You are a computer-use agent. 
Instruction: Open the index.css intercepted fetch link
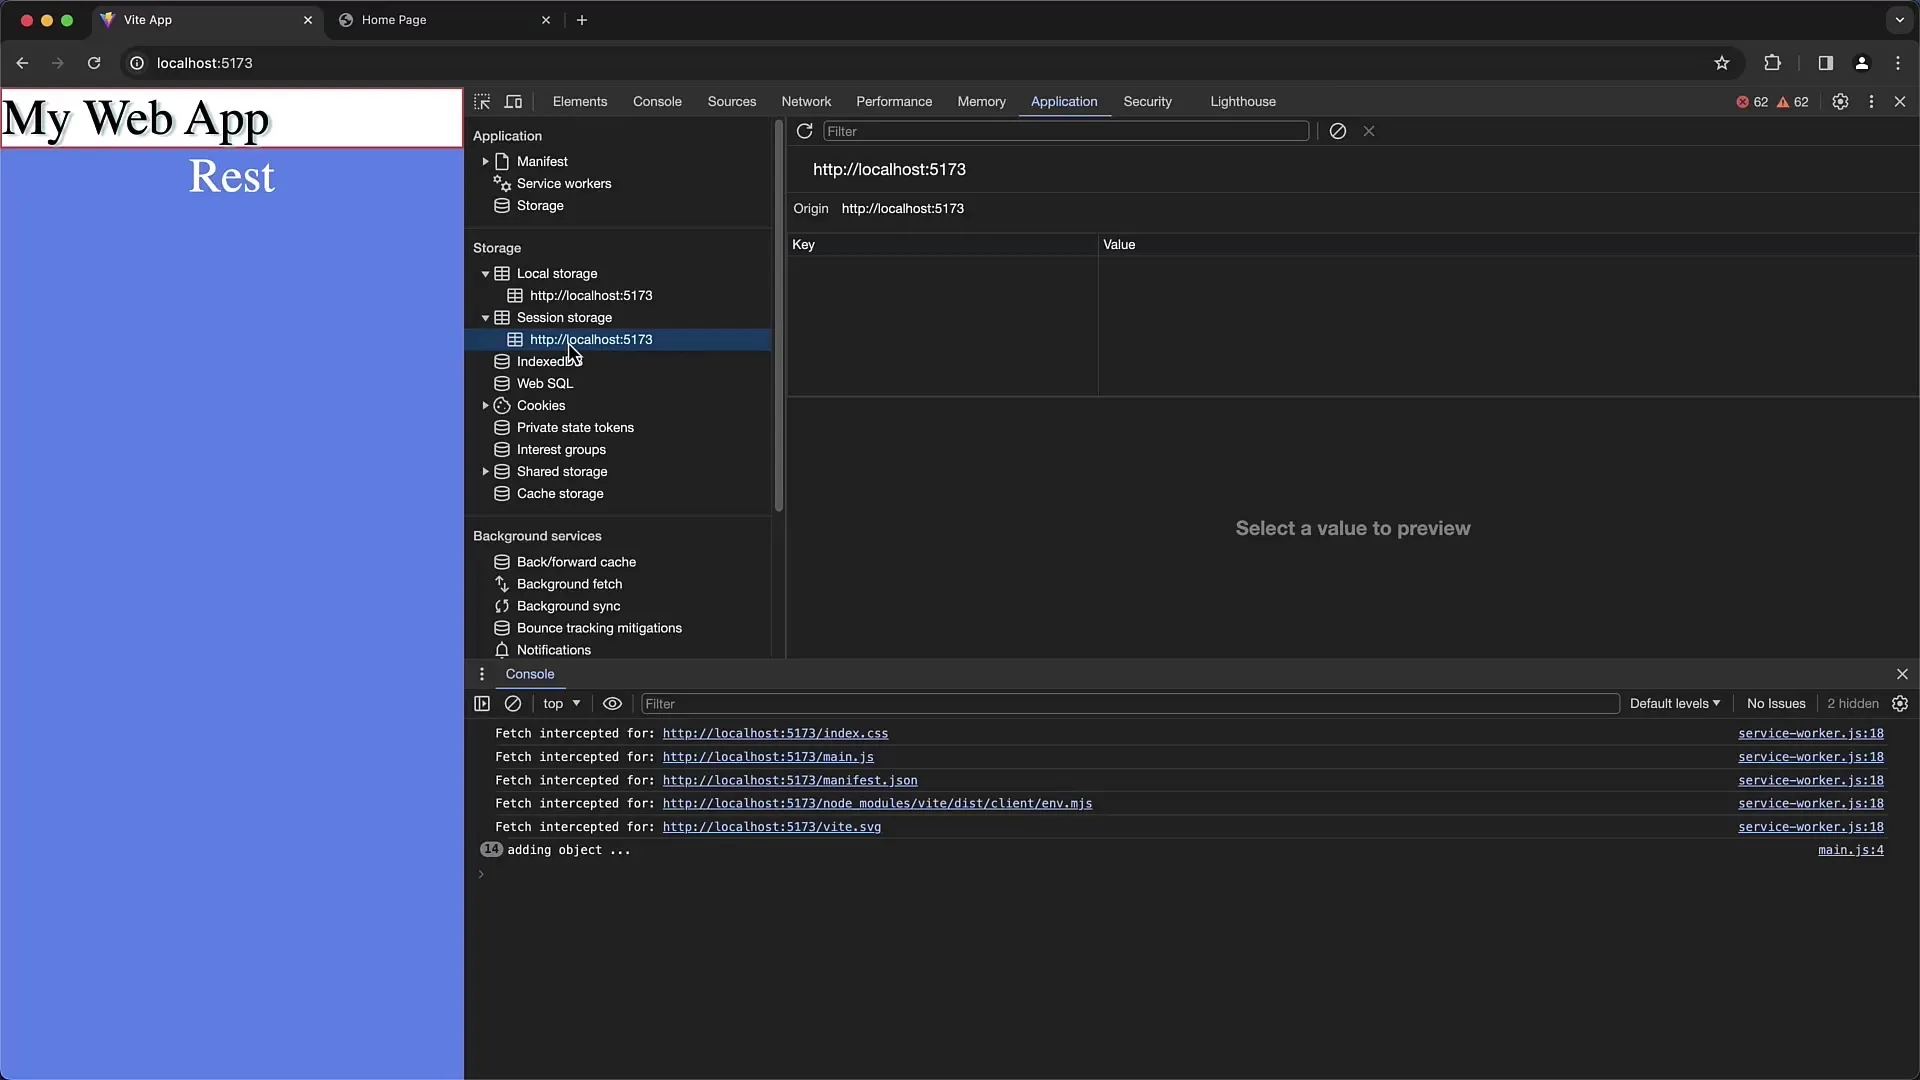775,734
